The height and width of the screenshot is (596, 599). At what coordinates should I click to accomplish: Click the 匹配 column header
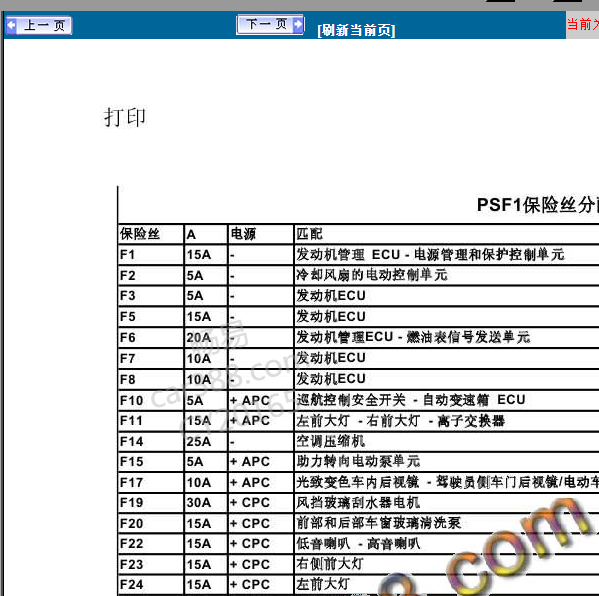309,234
